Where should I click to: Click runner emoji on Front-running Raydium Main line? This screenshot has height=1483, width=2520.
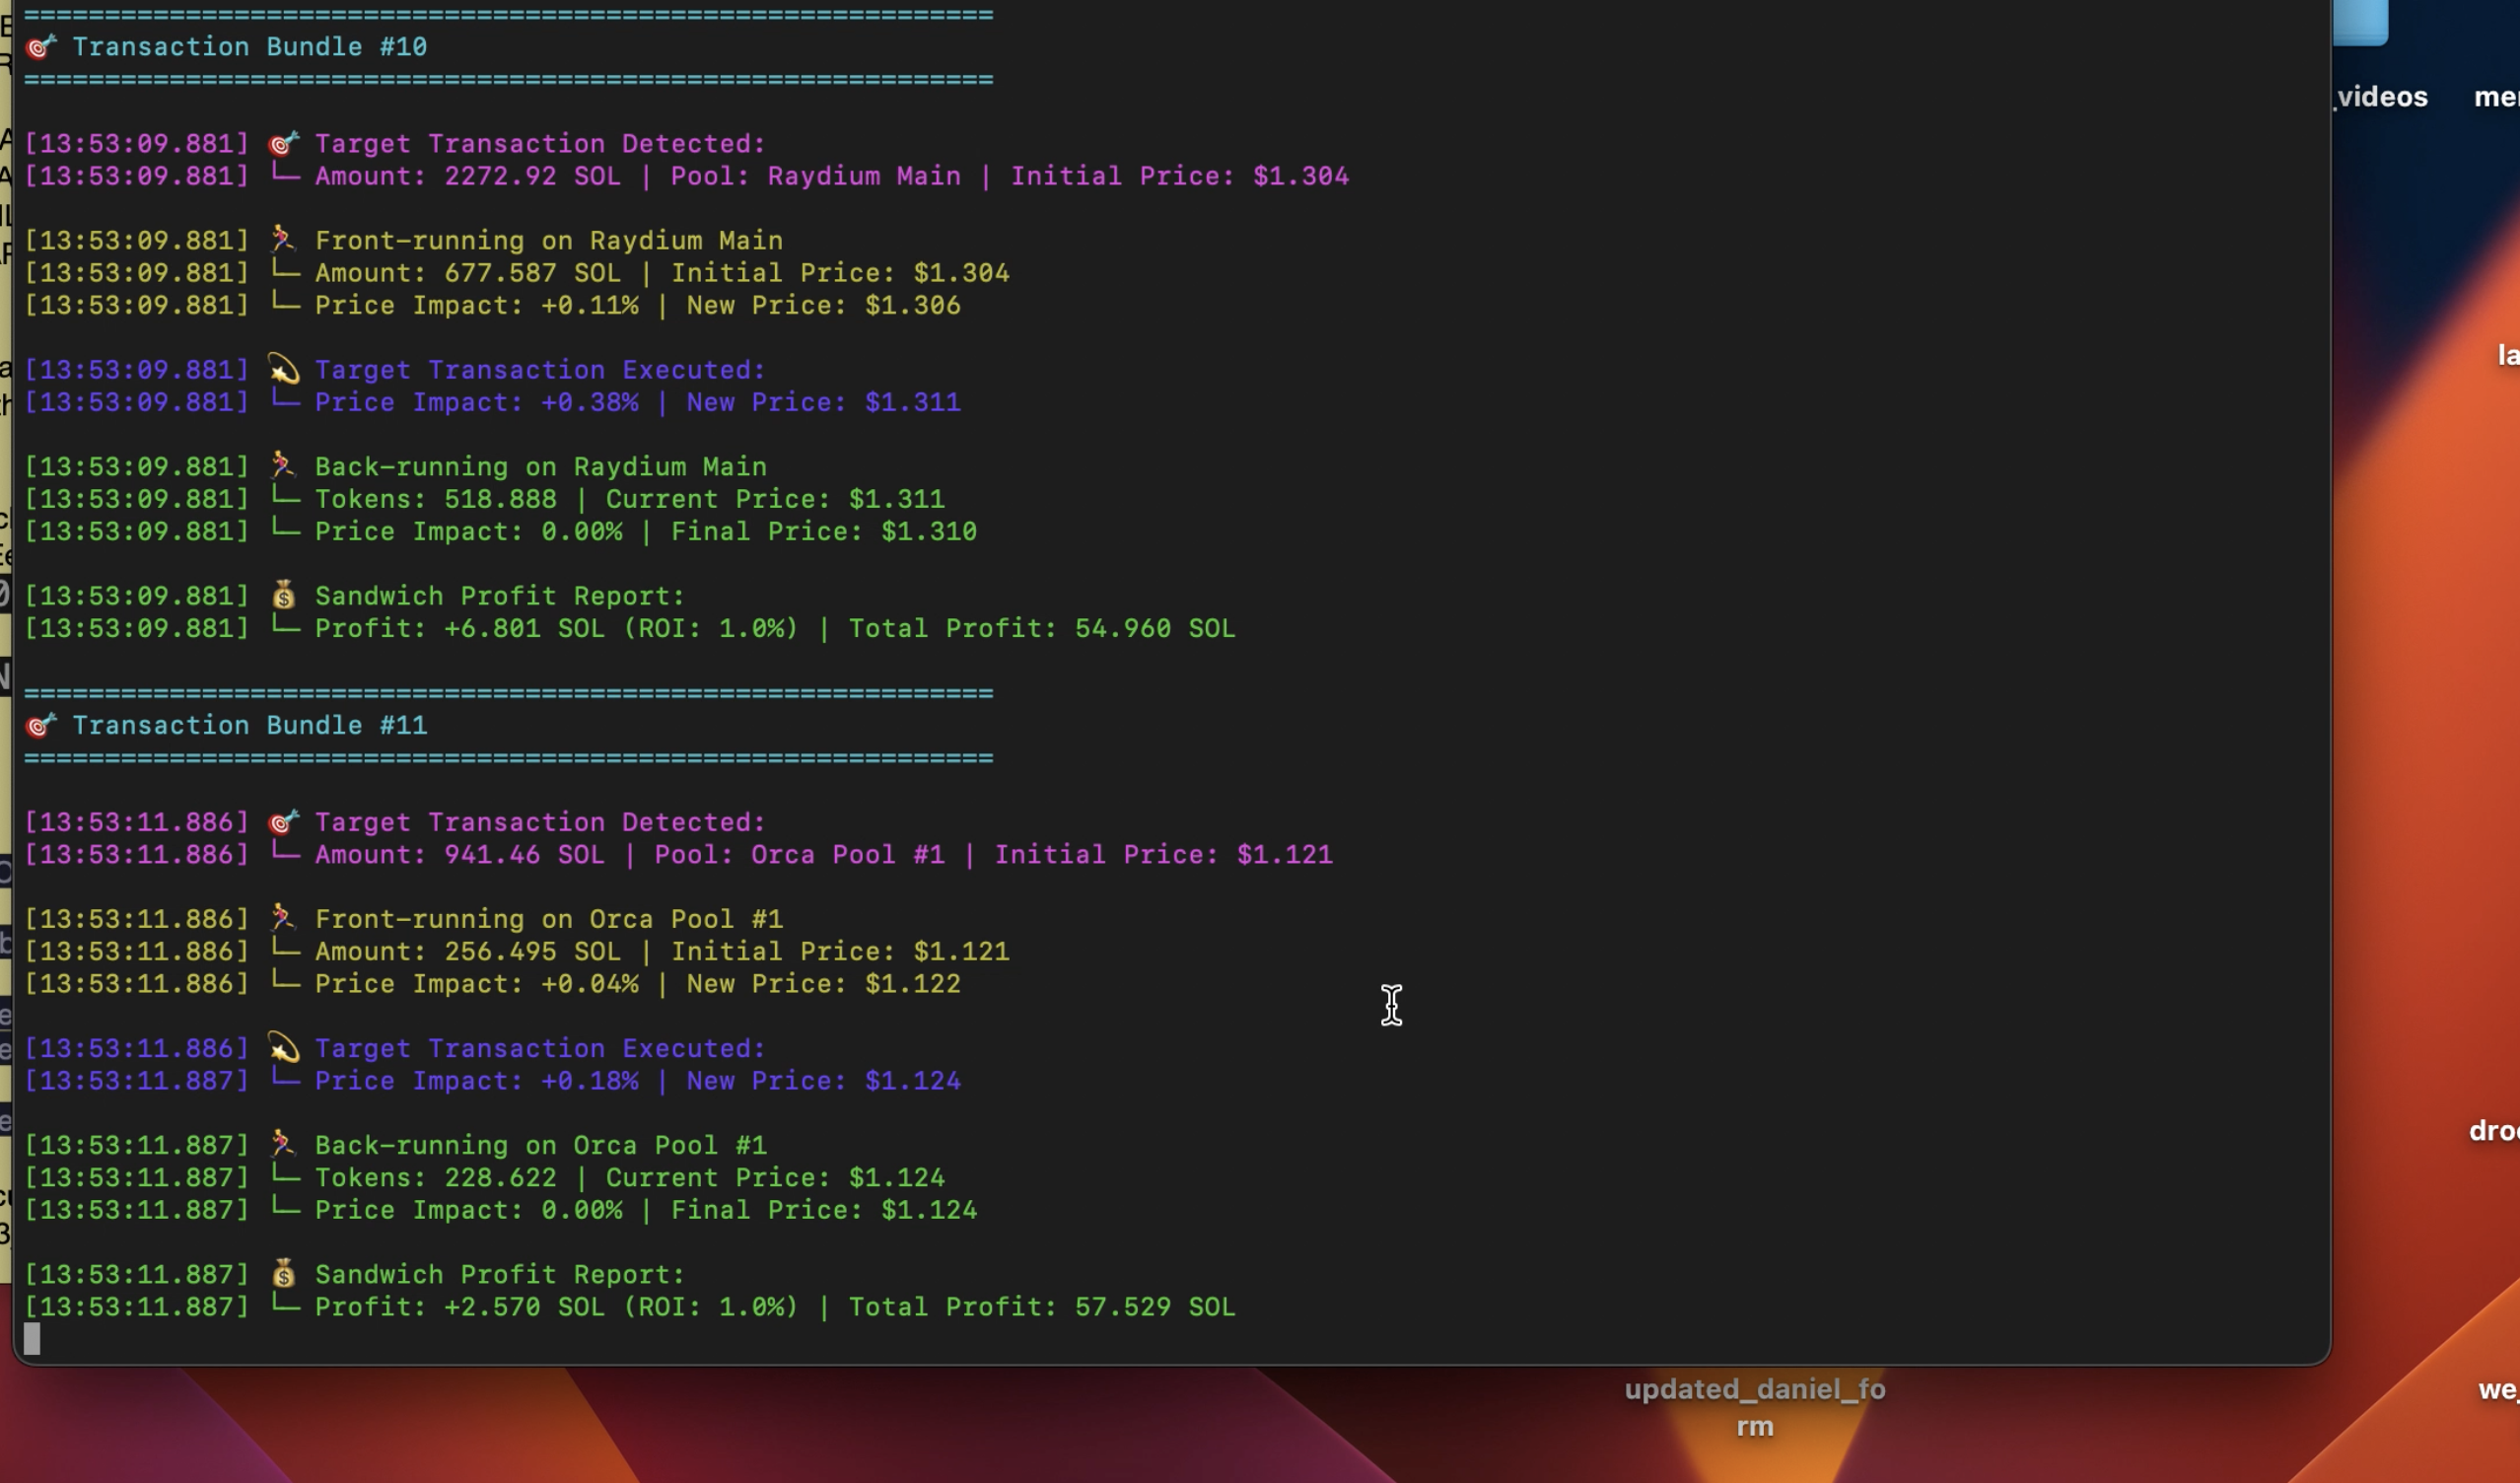pos(283,240)
